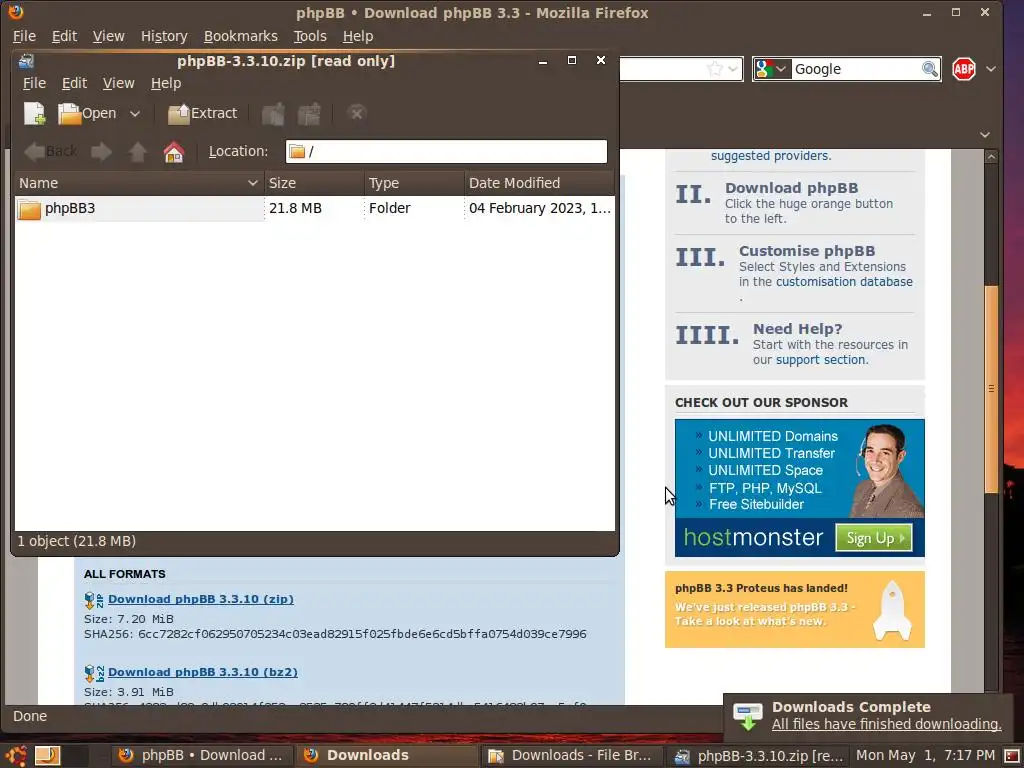This screenshot has width=1024, height=768.
Task: Sort archive list by Size column
Action: [x=314, y=183]
